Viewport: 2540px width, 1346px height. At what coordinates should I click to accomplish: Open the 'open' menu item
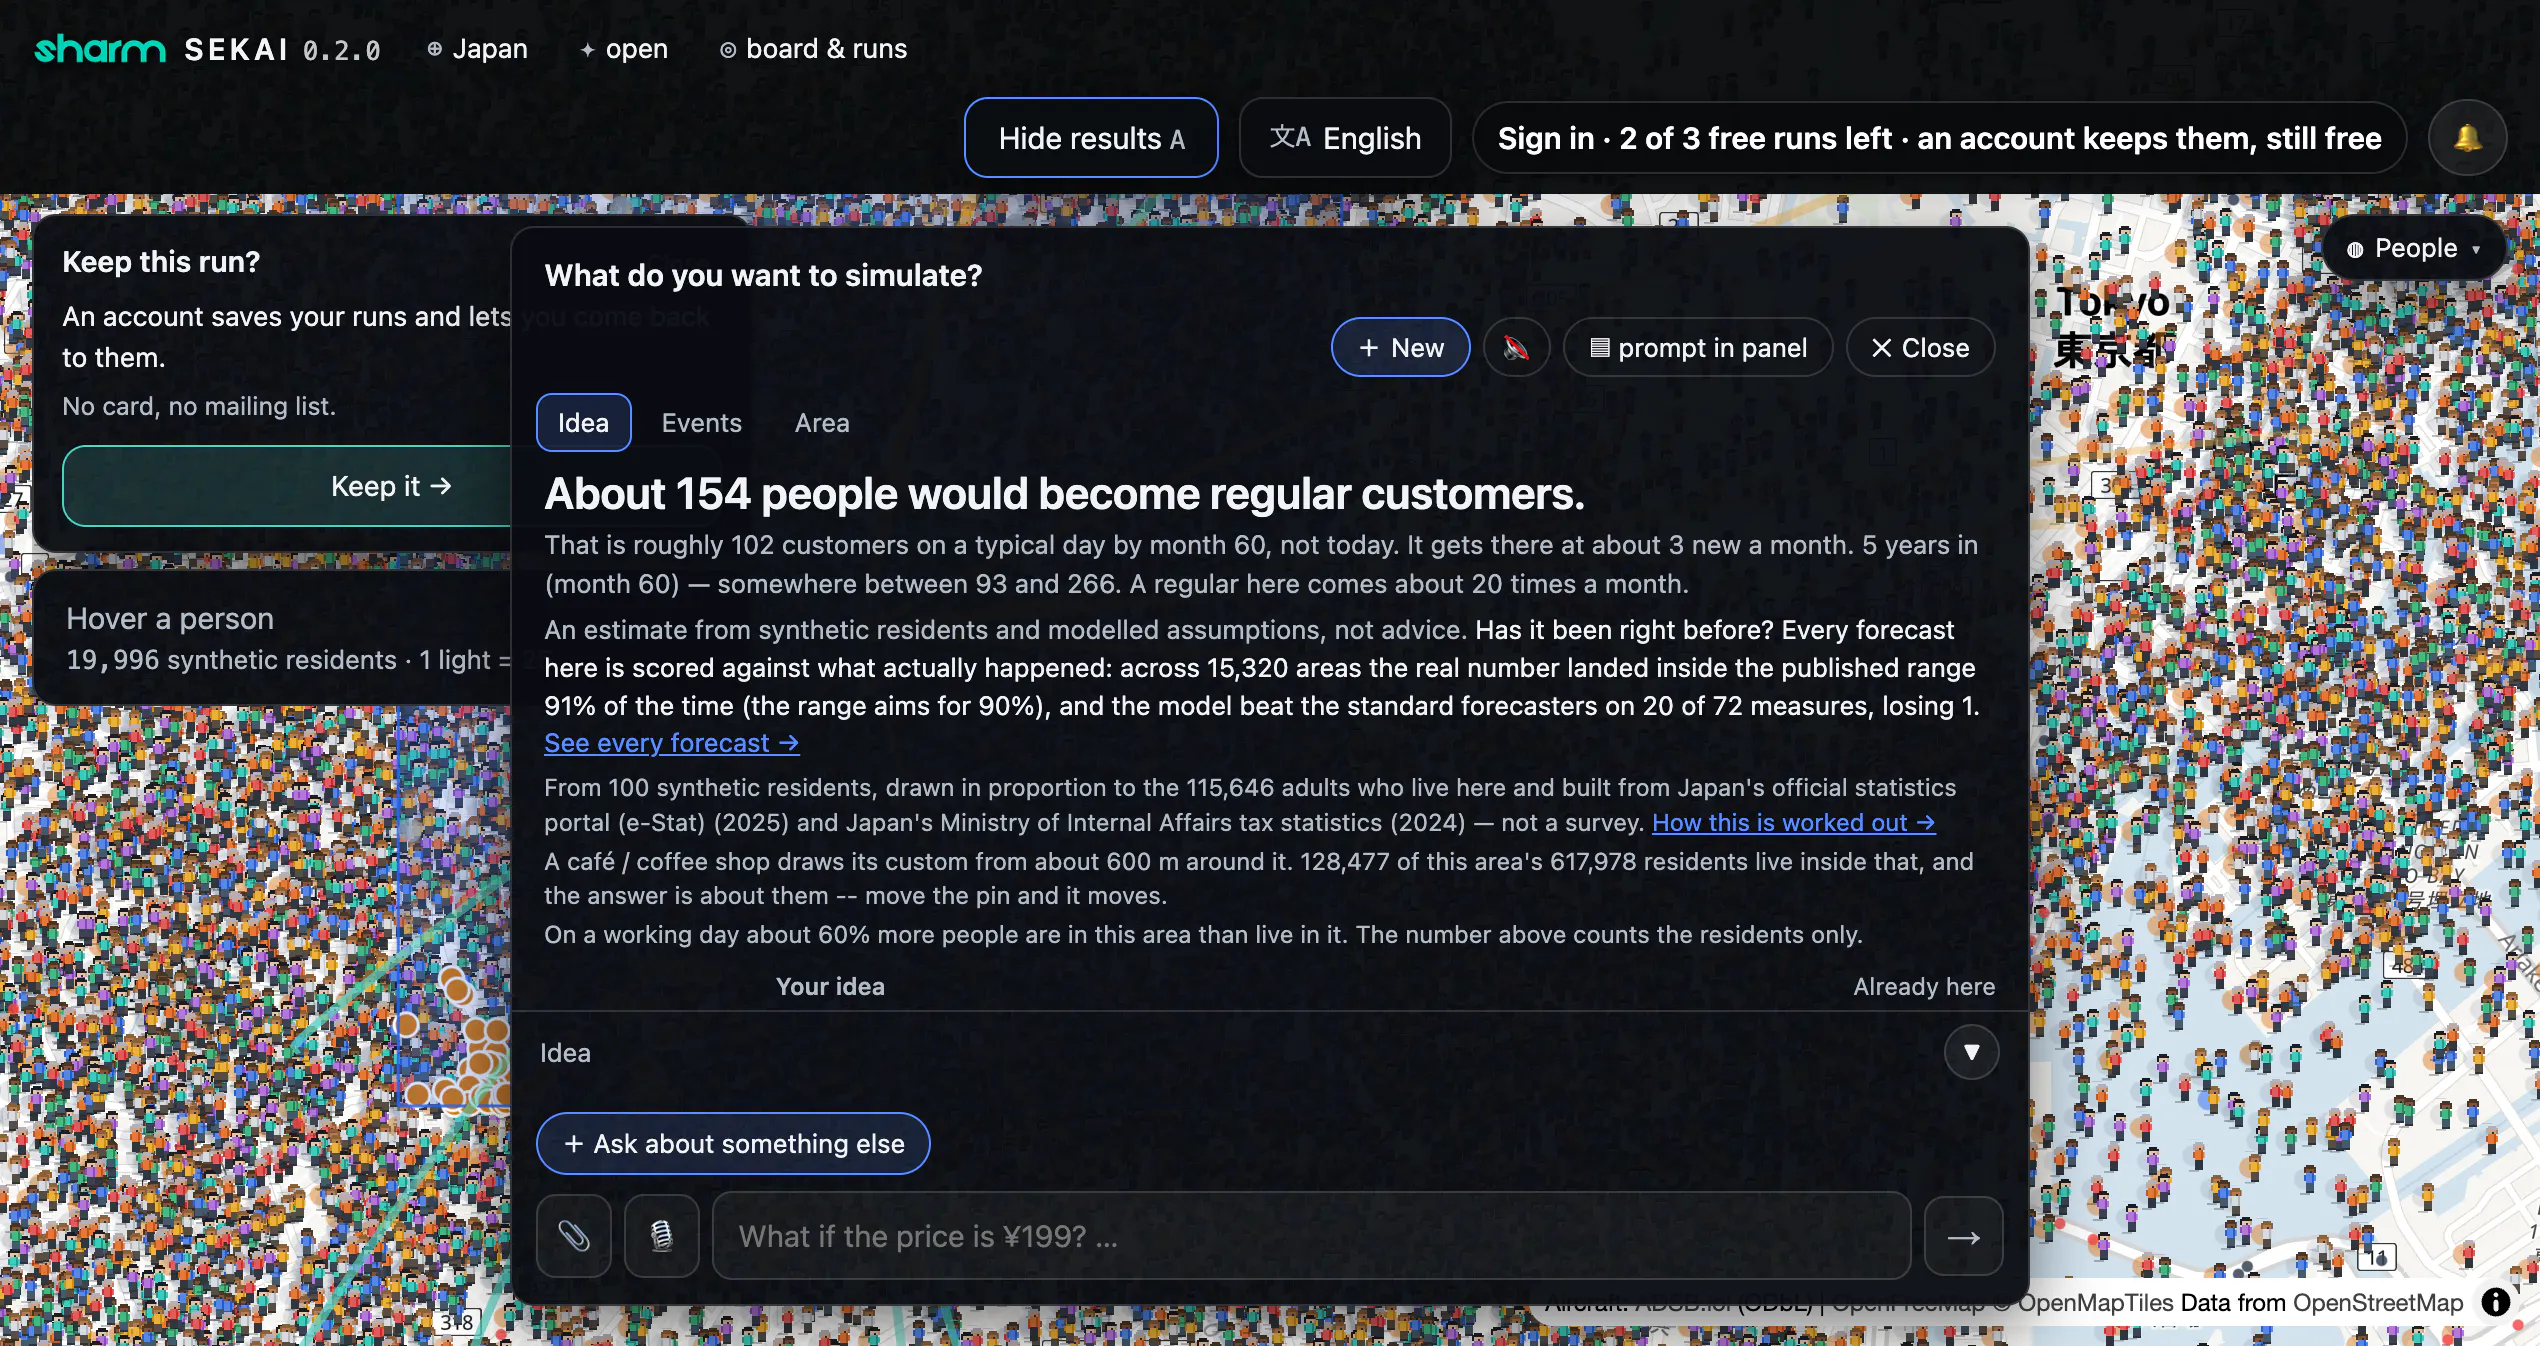tap(623, 48)
